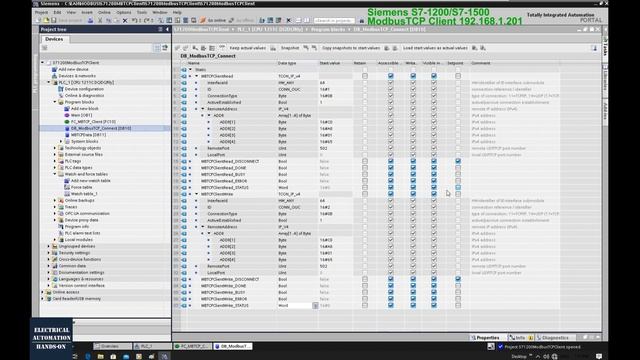
Task: Click the Undo arrow in main toolbar
Action: coord(134,20)
